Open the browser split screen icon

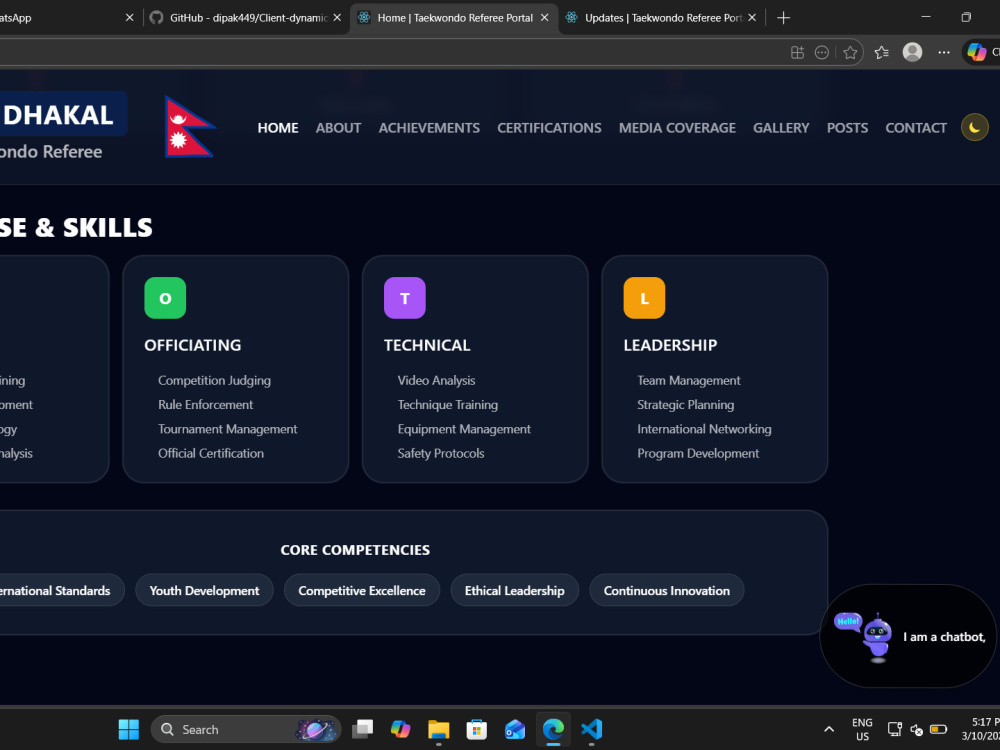tap(797, 52)
